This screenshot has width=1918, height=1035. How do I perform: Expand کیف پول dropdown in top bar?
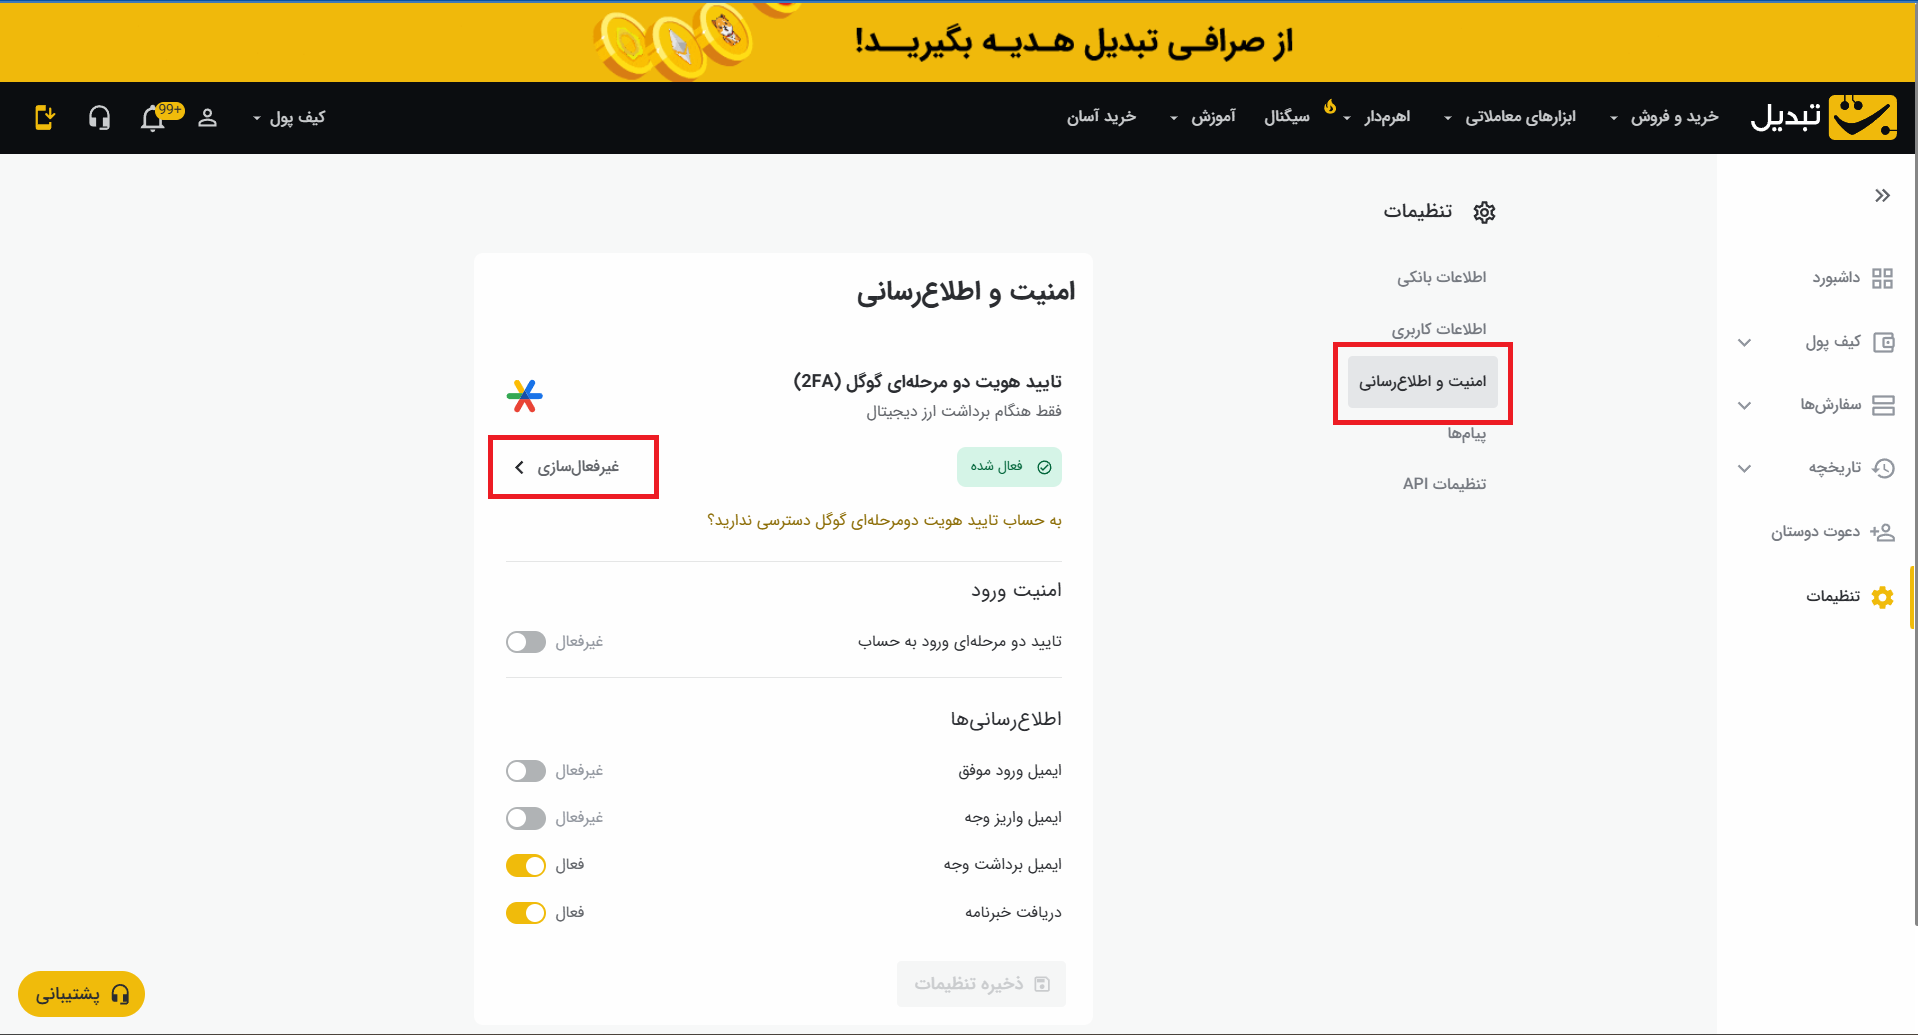289,118
